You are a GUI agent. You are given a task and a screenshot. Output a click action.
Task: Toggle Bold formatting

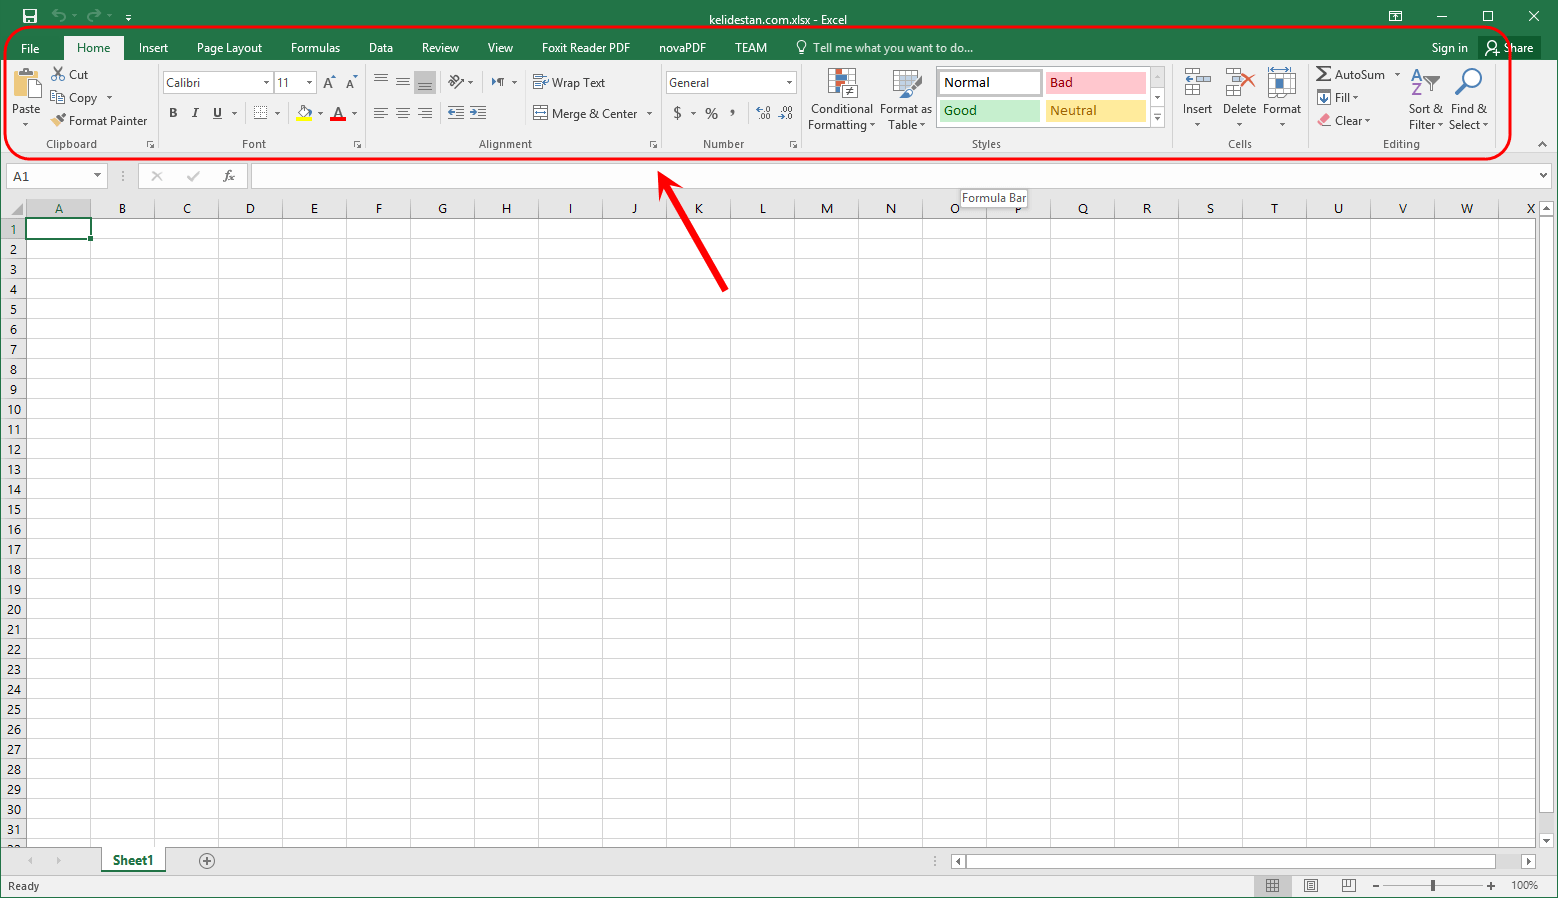click(x=173, y=113)
